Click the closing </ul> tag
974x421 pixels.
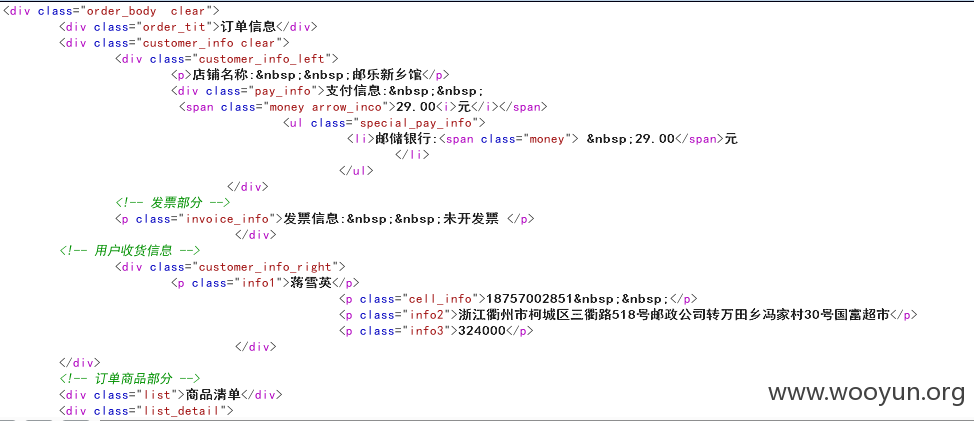(x=357, y=171)
